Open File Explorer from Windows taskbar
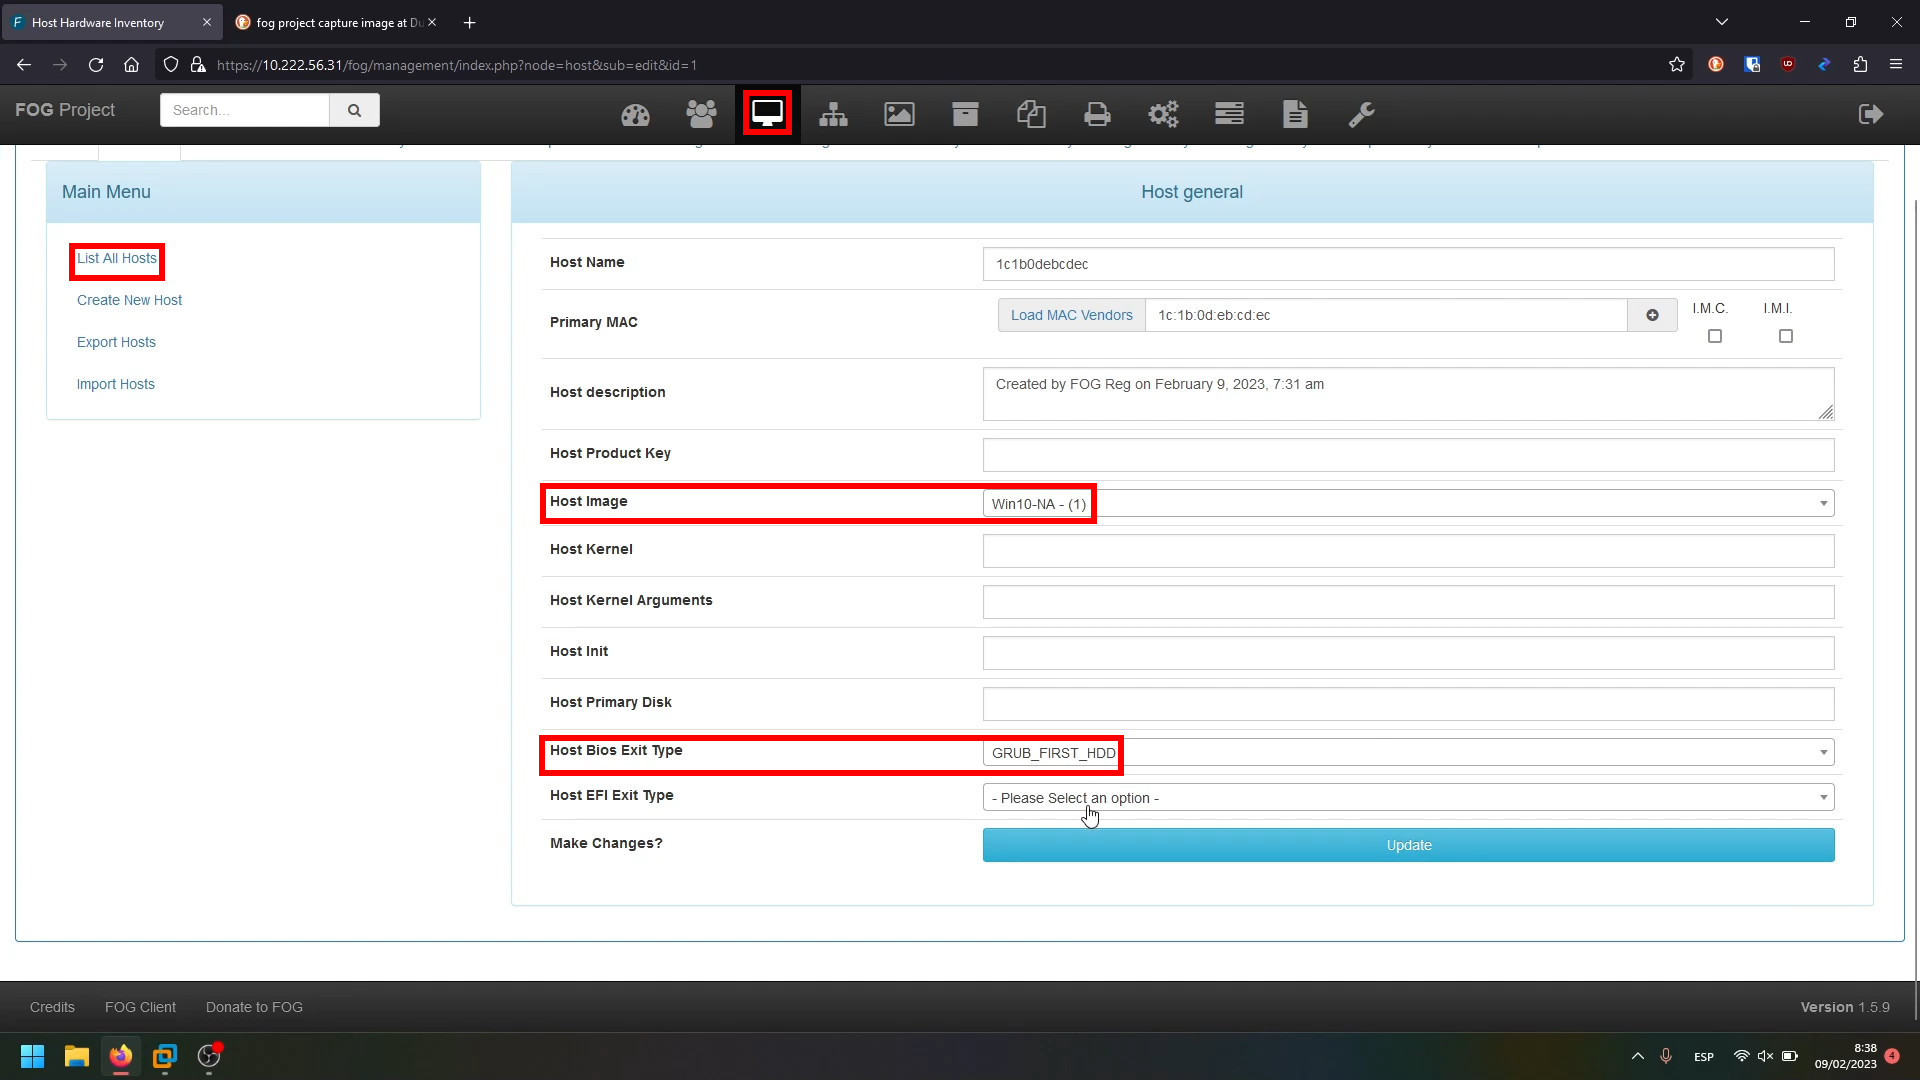 click(77, 1056)
